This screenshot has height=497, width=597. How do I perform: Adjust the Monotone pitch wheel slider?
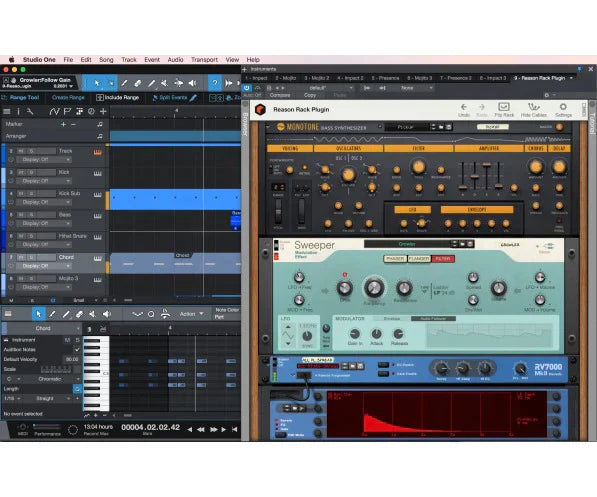coord(278,211)
